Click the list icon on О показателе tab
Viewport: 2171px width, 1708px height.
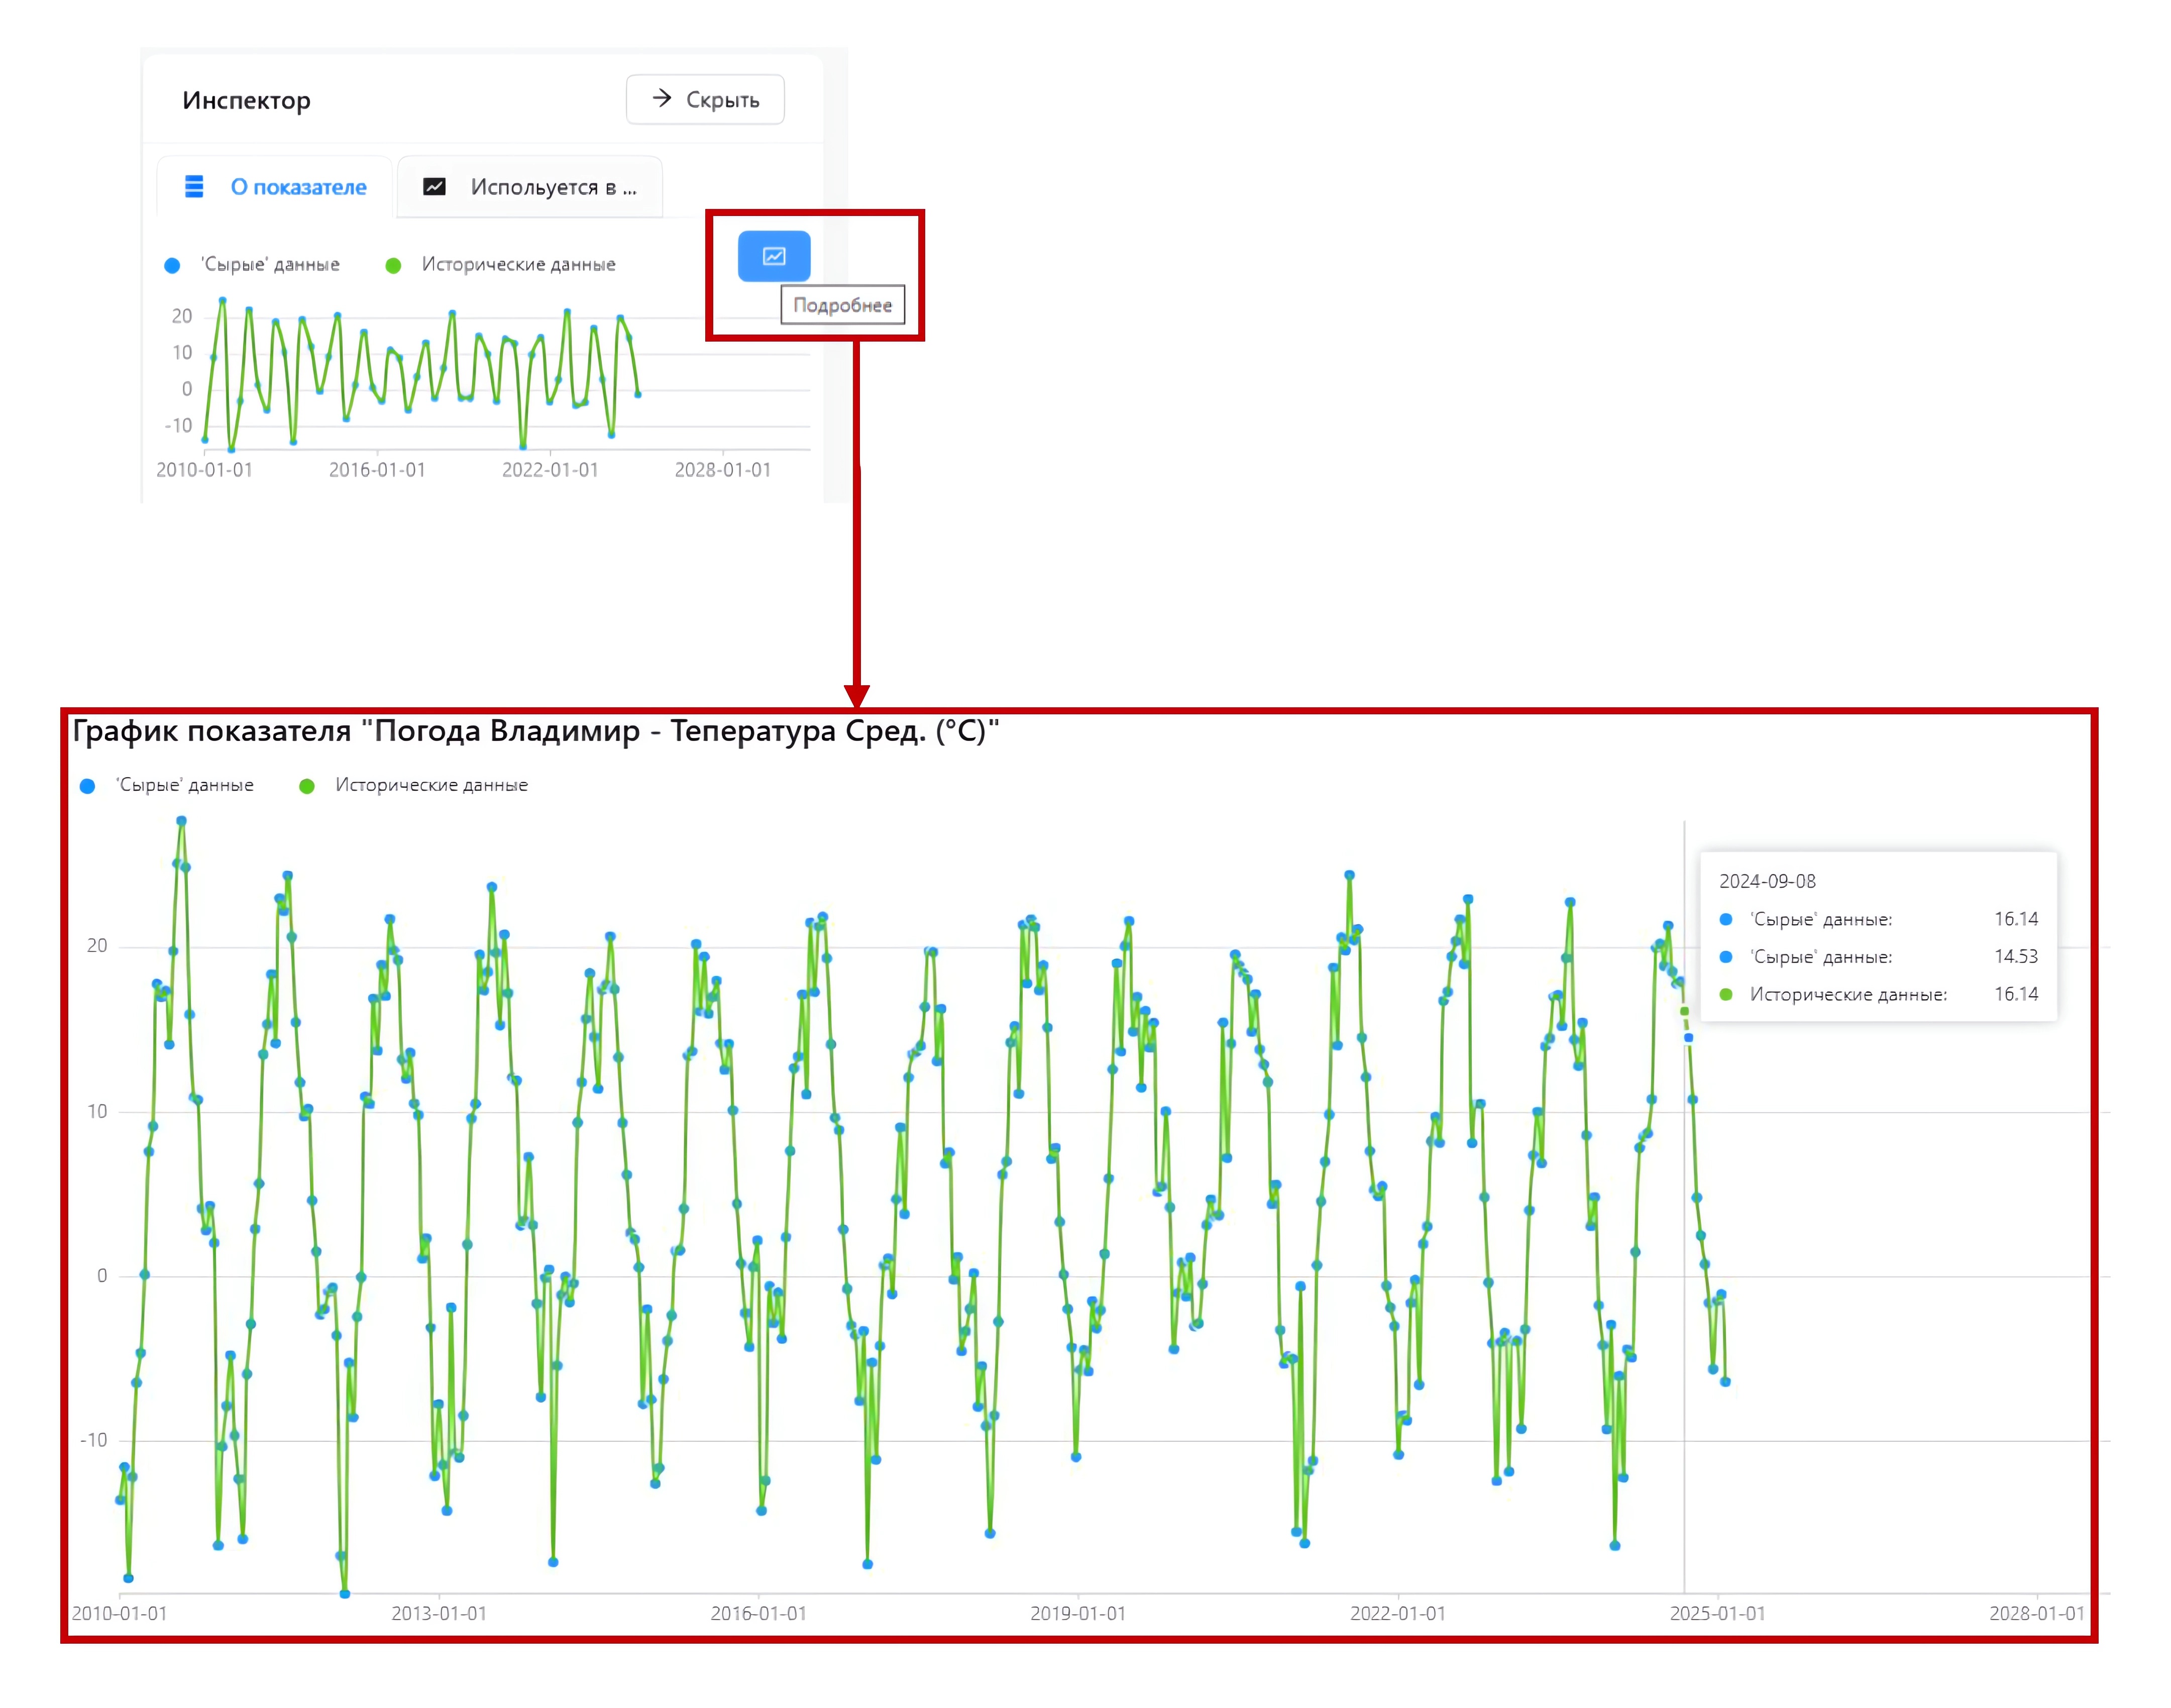click(194, 187)
